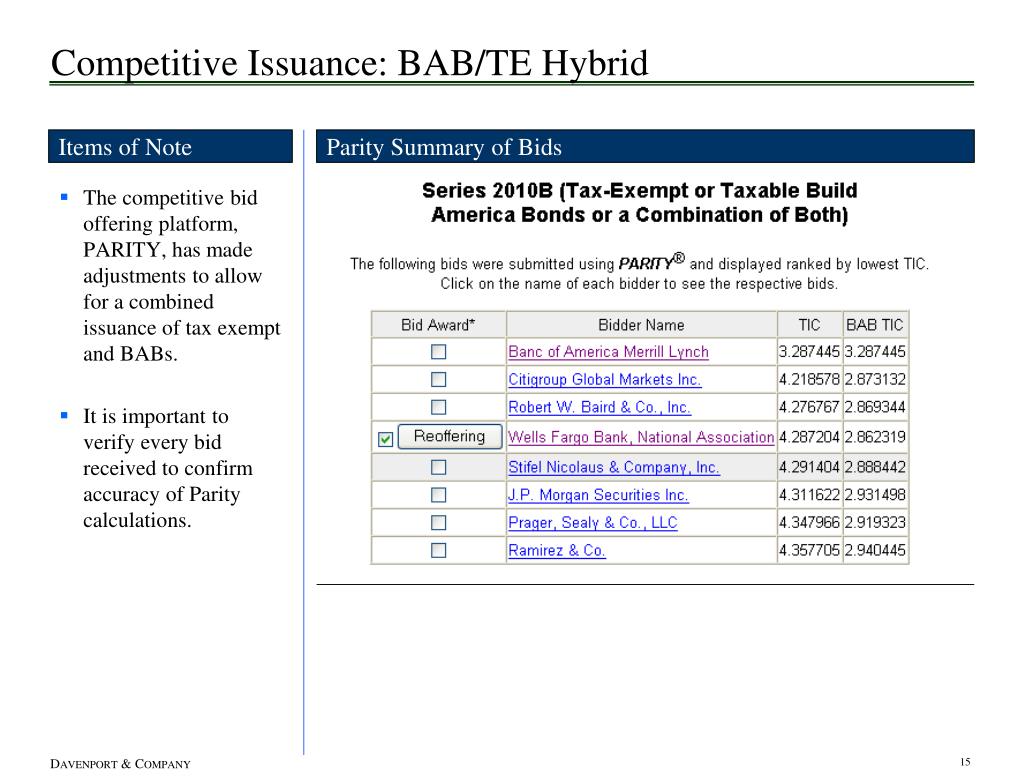This screenshot has width=1023, height=780.
Task: Open the Citigroup Global Markets Inc. bid link
Action: tap(605, 380)
